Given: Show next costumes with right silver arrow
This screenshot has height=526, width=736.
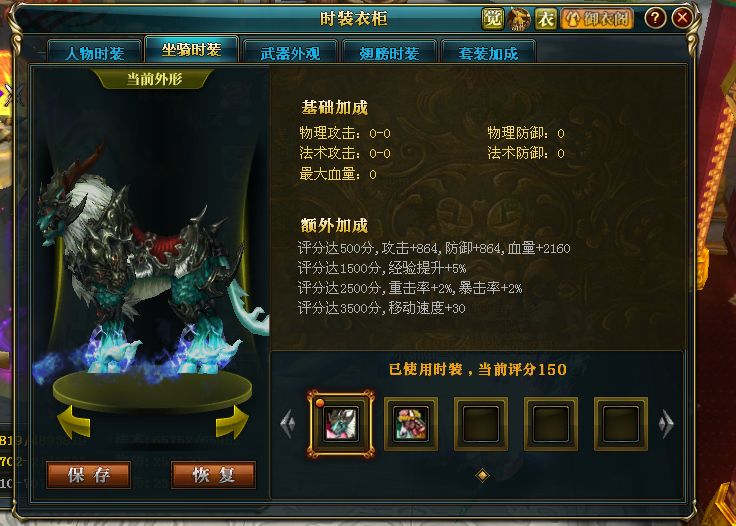Looking at the screenshot, I should tap(666, 424).
